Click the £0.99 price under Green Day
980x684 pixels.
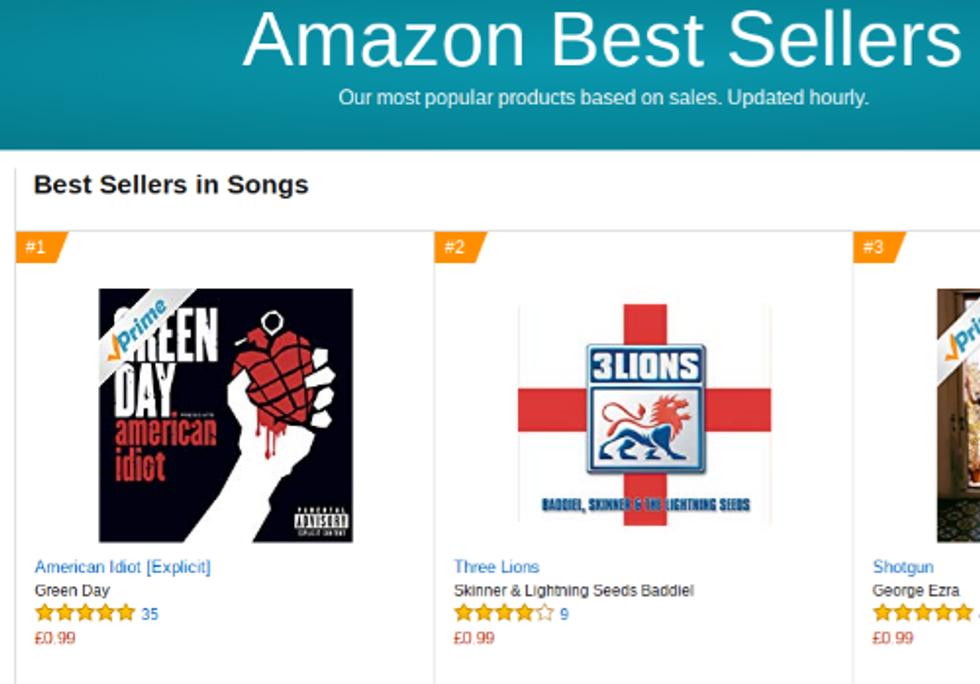(55, 638)
